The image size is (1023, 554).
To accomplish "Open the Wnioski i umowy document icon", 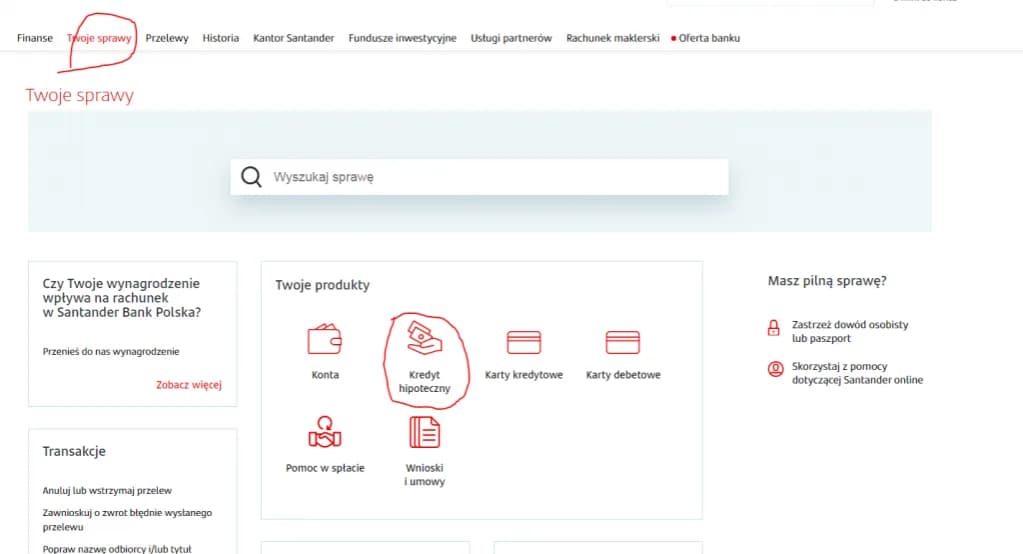I will pos(424,432).
